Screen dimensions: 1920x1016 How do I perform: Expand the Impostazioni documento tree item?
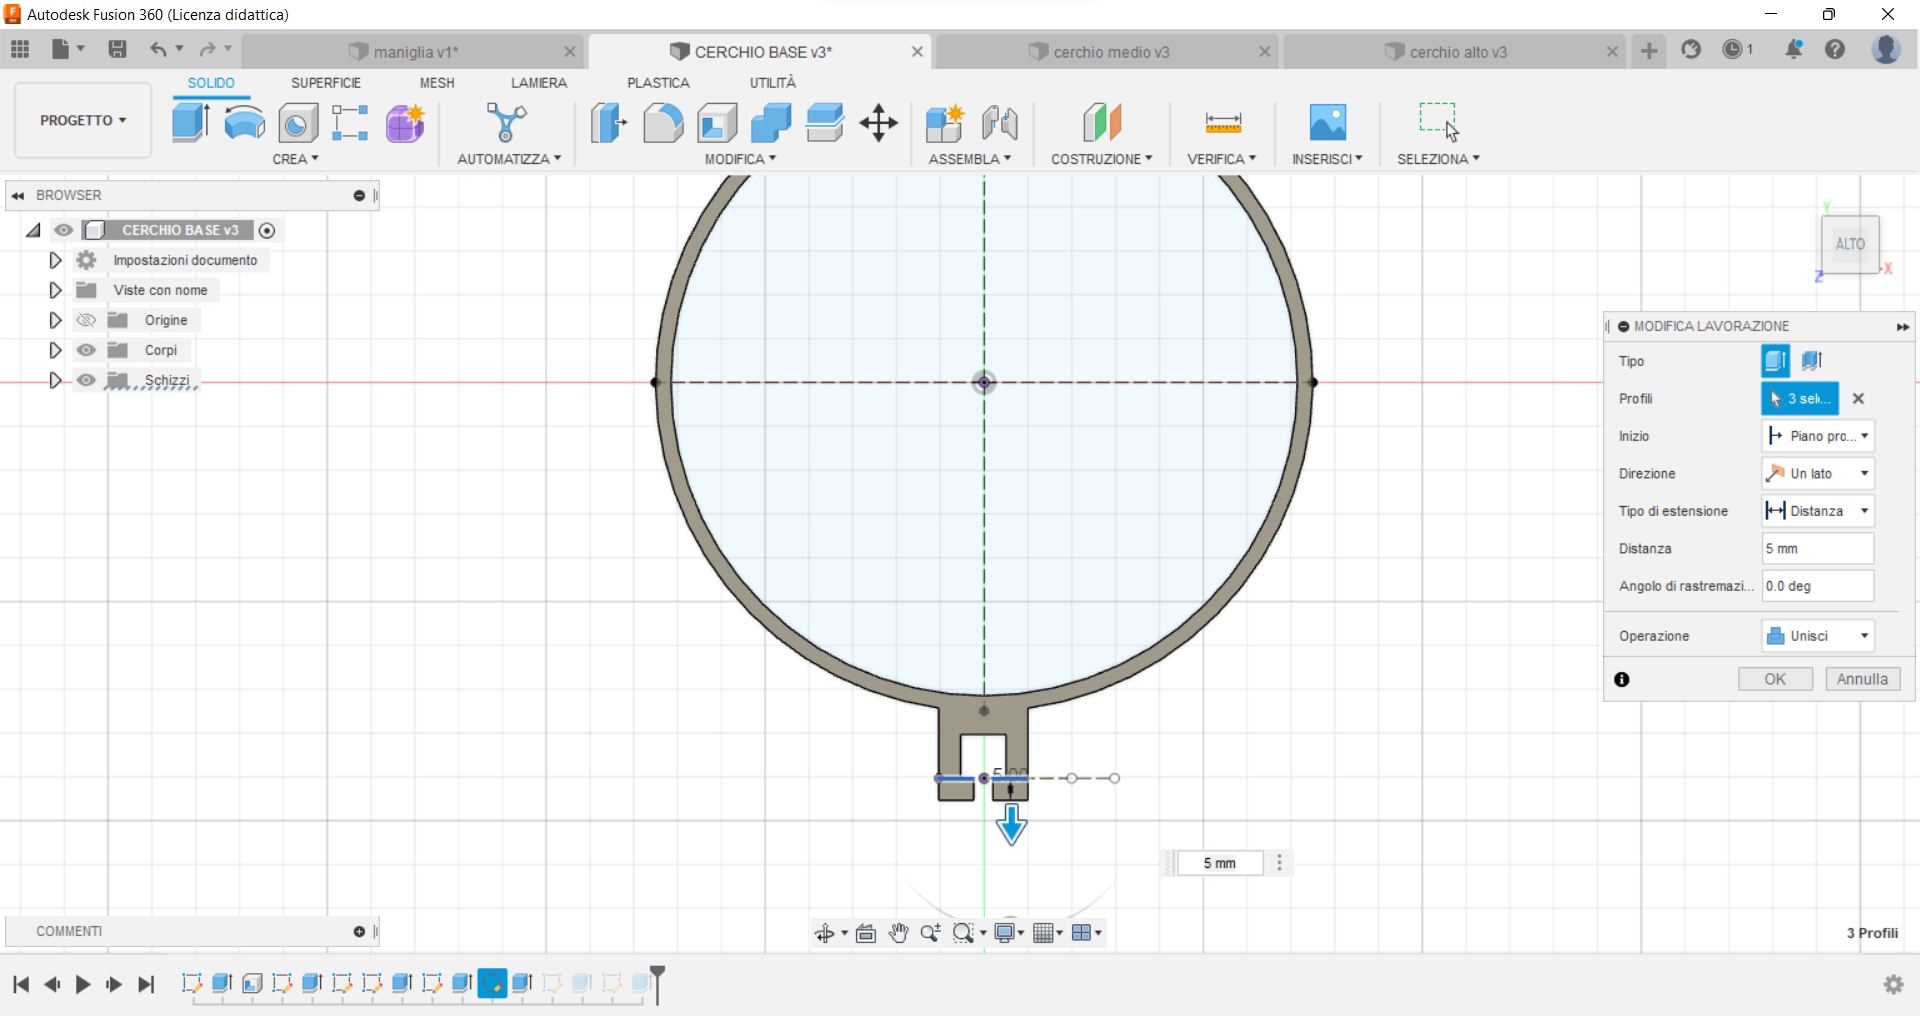[x=55, y=260]
